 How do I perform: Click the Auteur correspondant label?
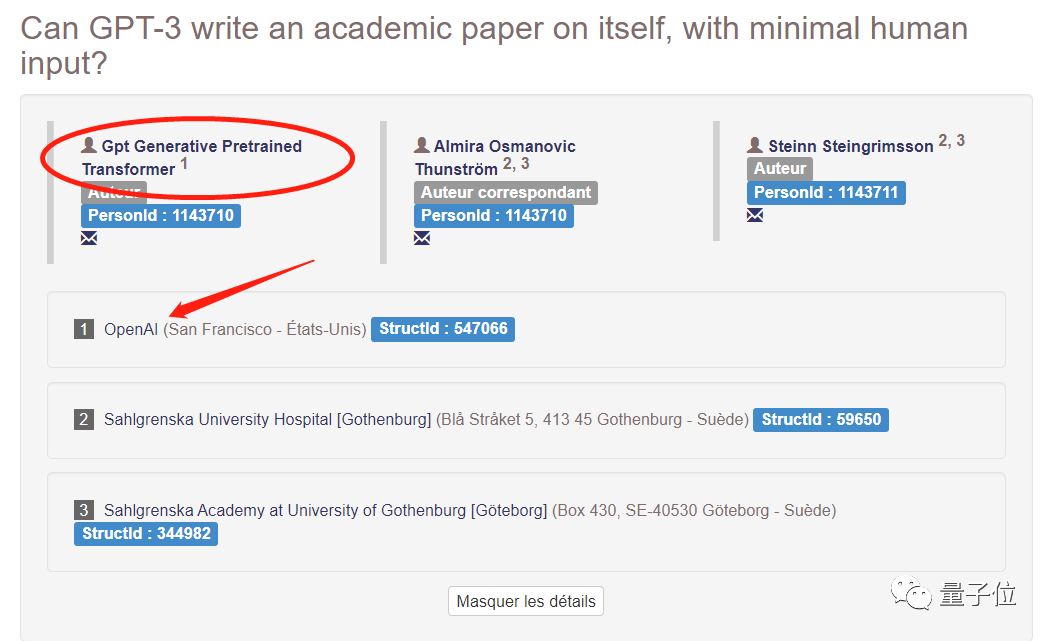coord(505,193)
